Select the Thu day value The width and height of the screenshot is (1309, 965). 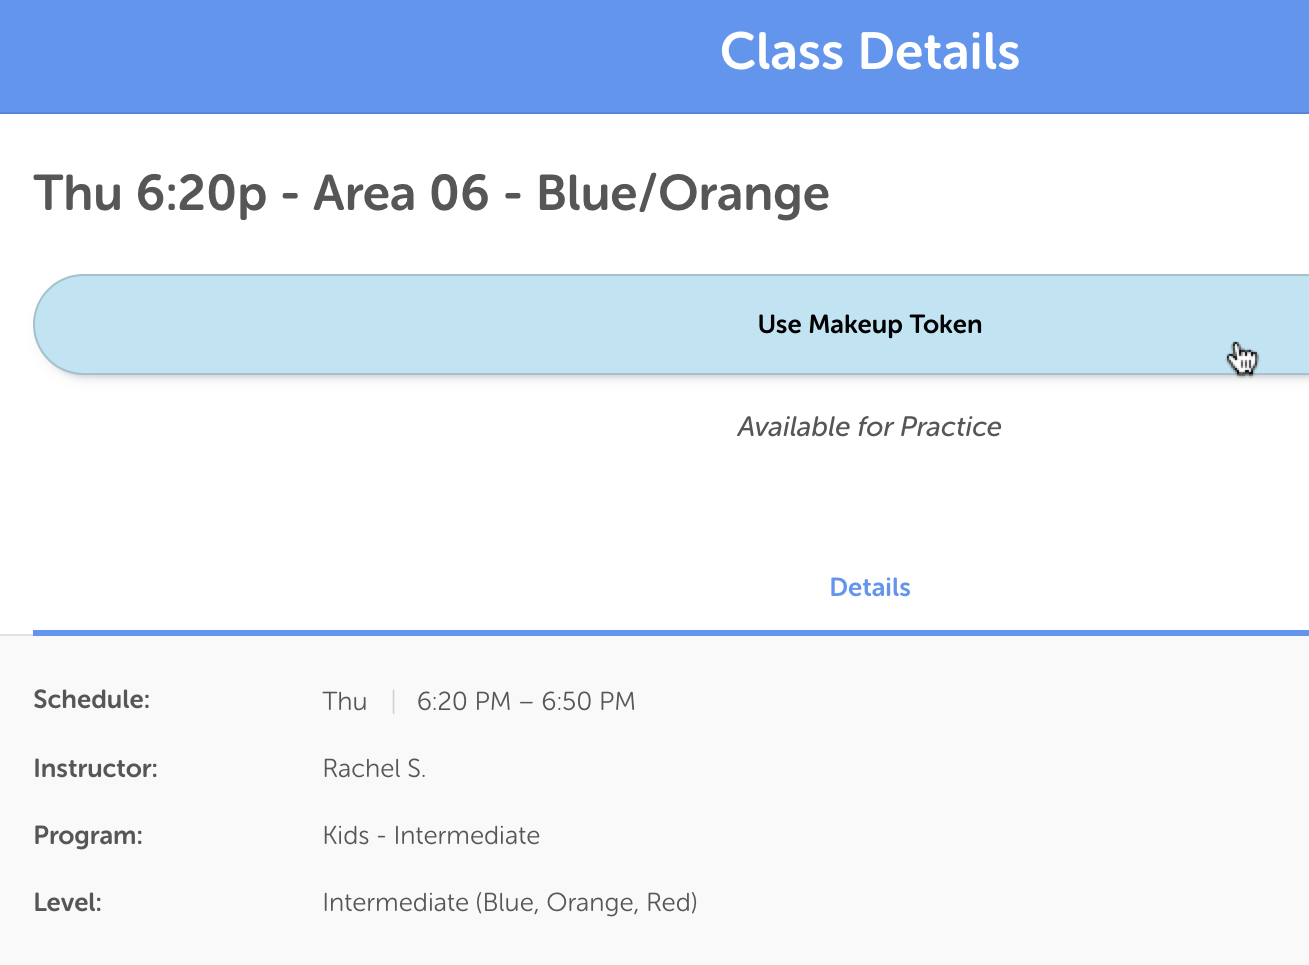tap(345, 701)
